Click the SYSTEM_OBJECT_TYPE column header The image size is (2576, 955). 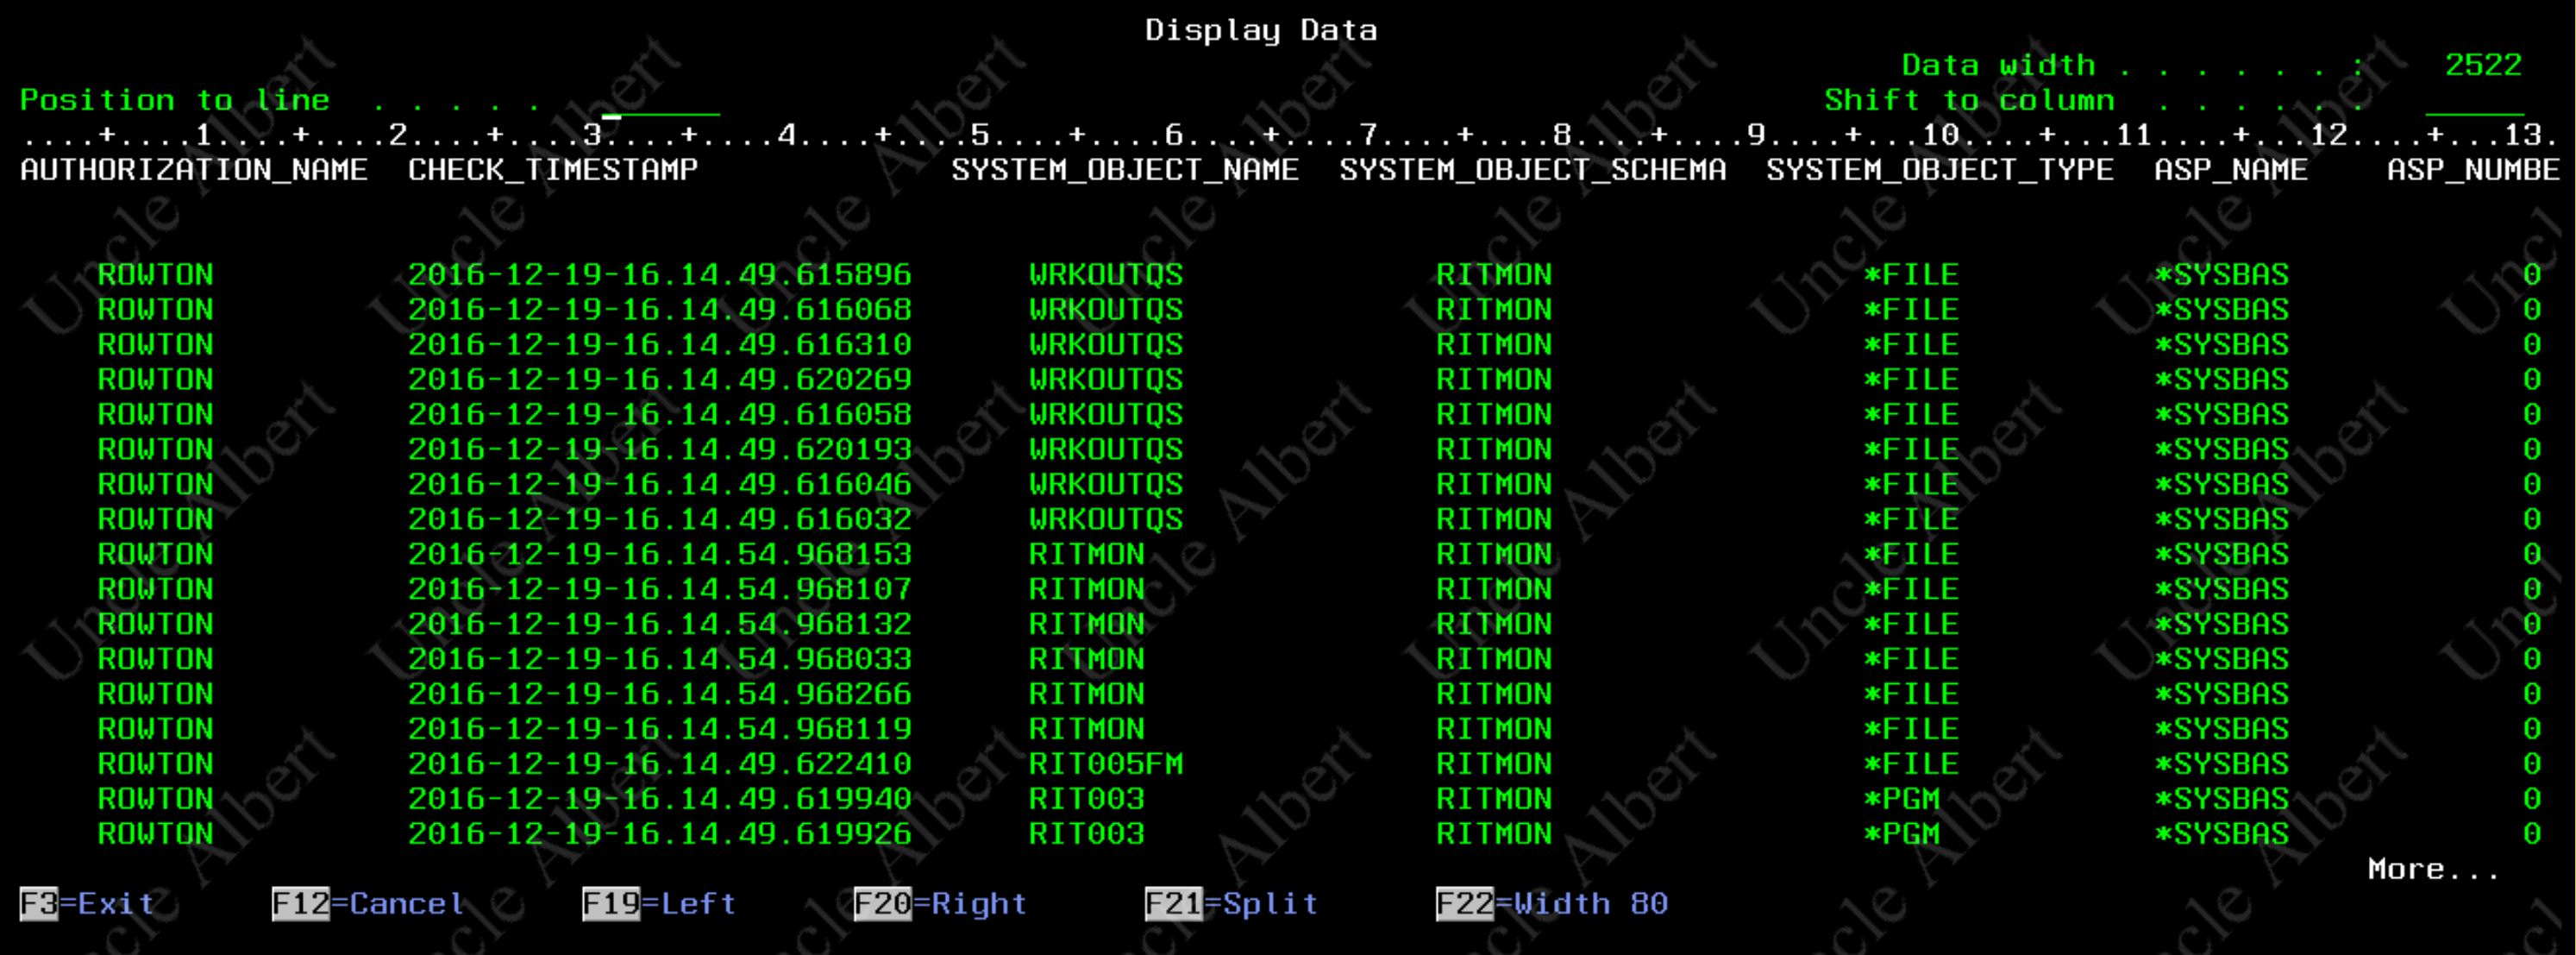pyautogui.click(x=1939, y=170)
